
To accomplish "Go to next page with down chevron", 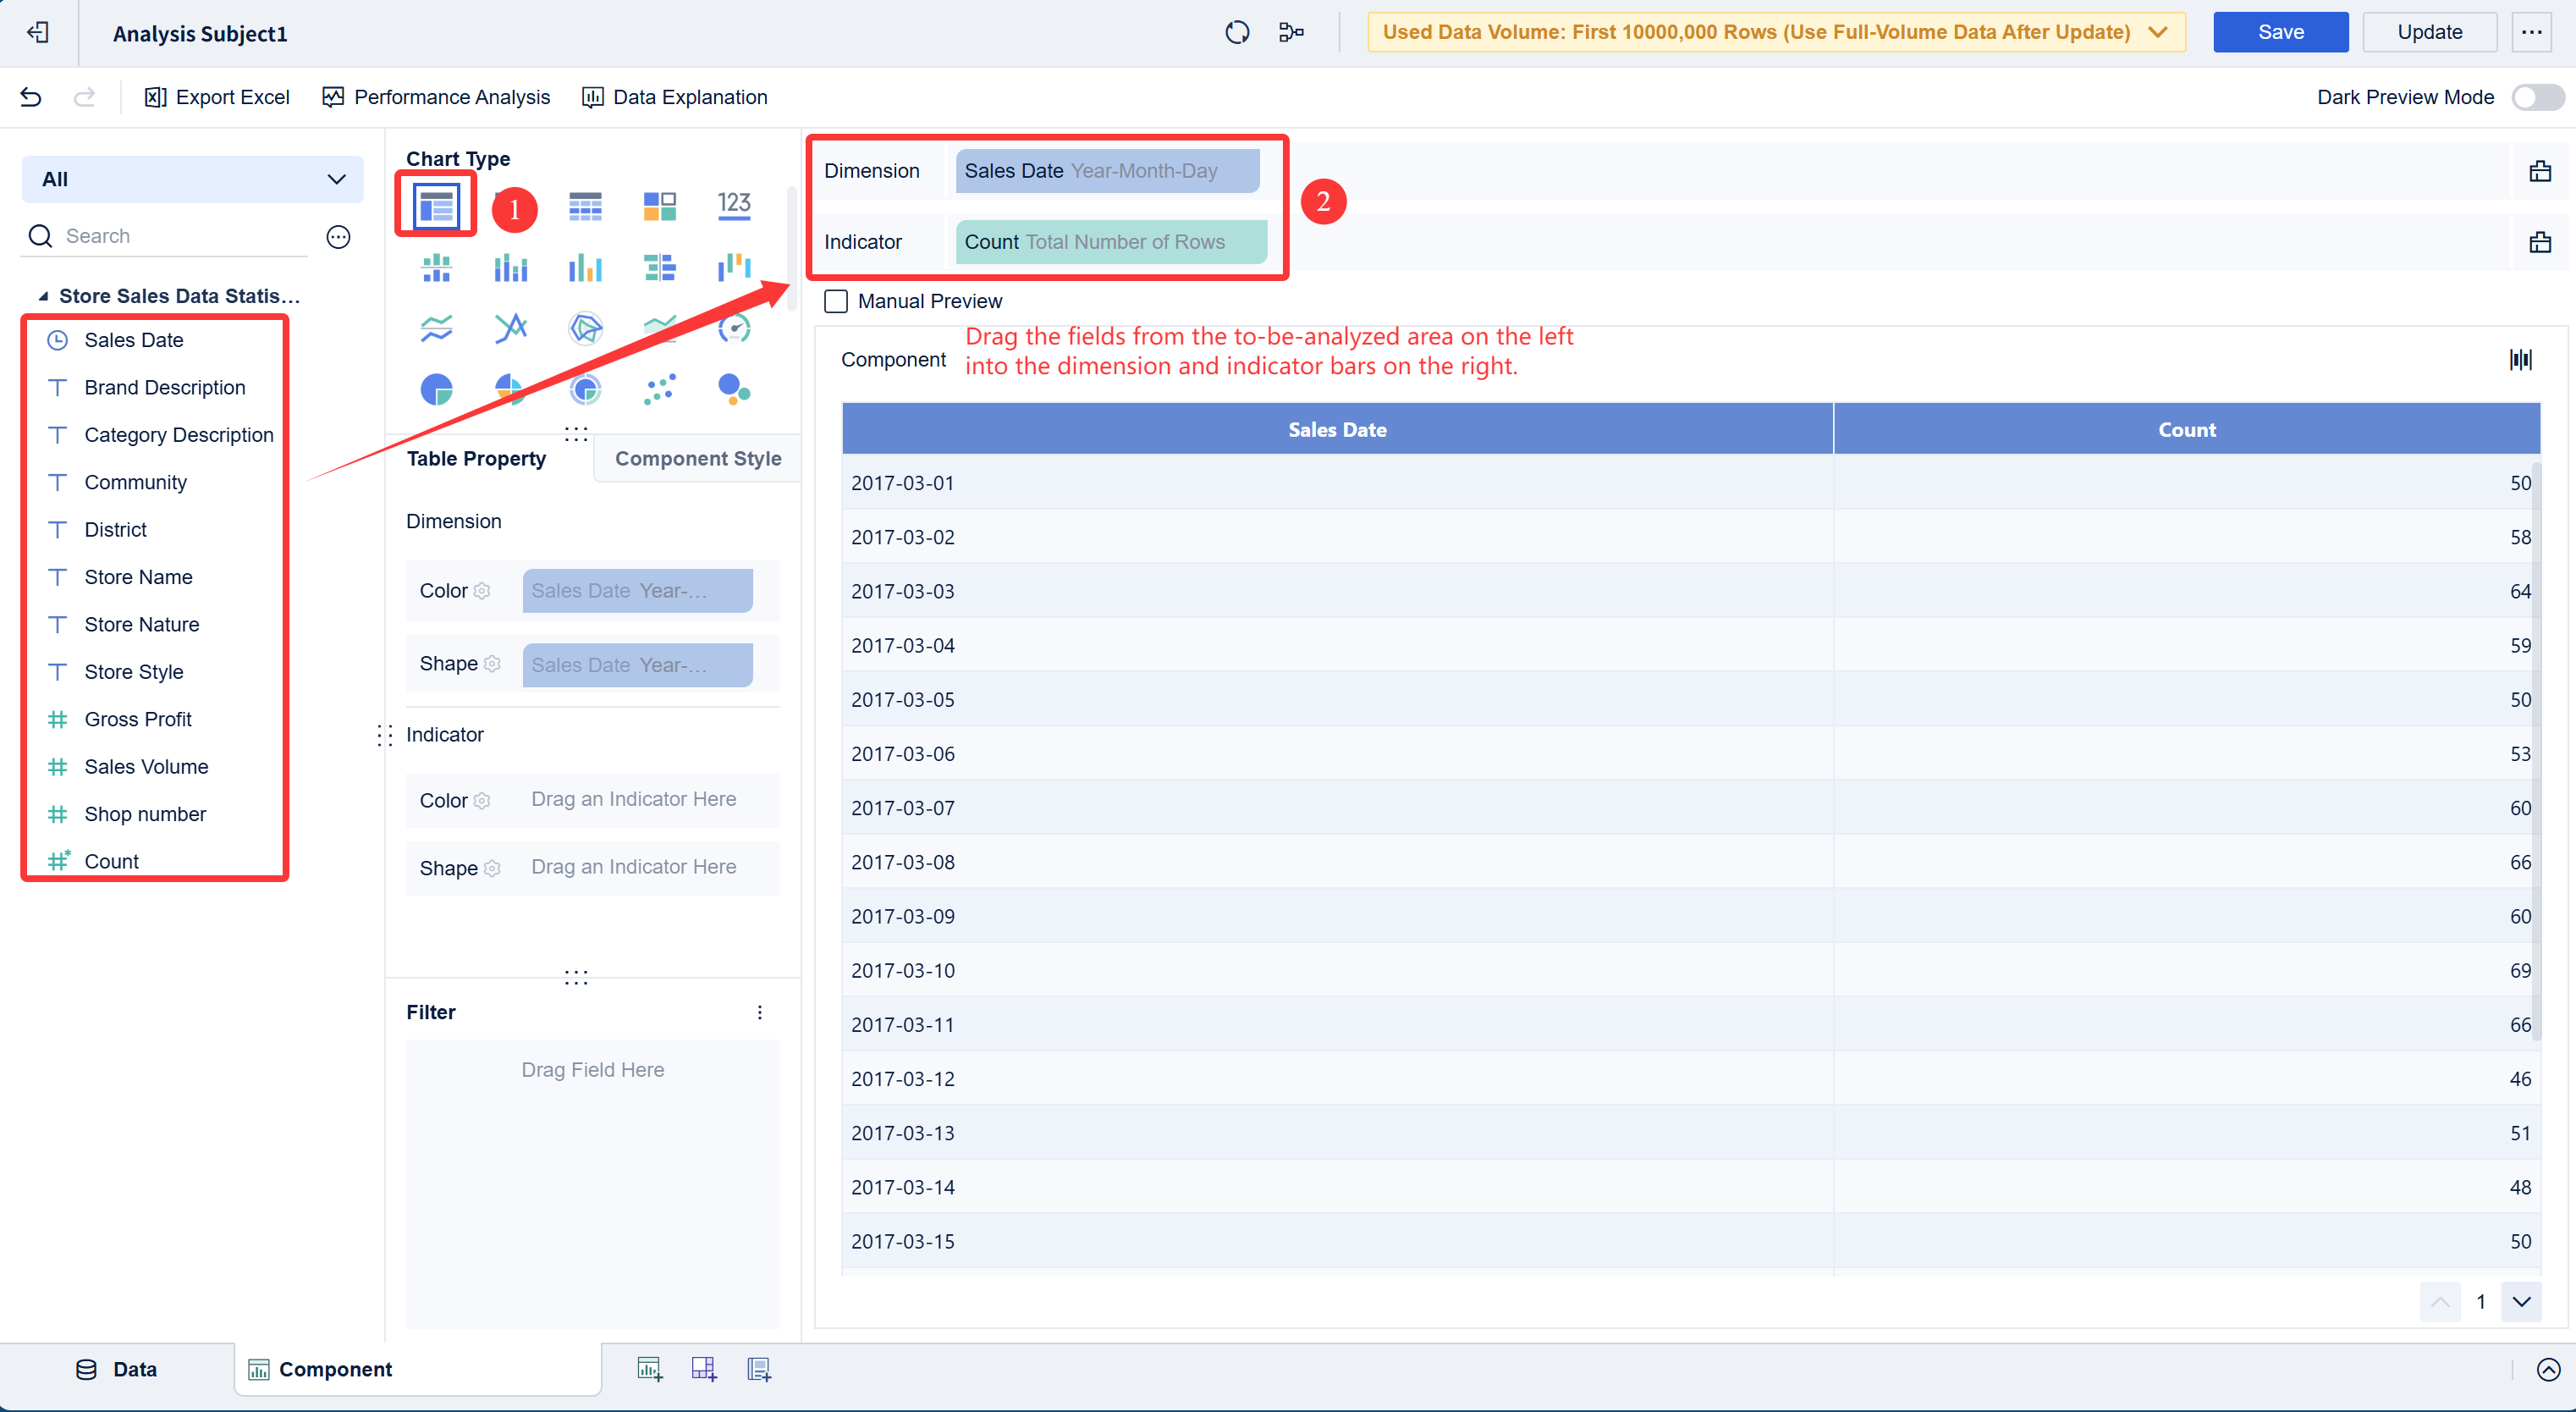I will (2521, 1301).
